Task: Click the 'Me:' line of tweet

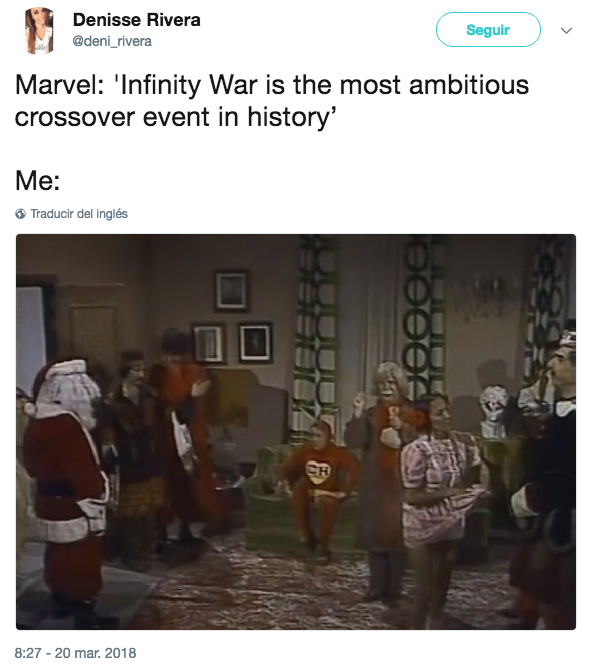Action: point(38,181)
